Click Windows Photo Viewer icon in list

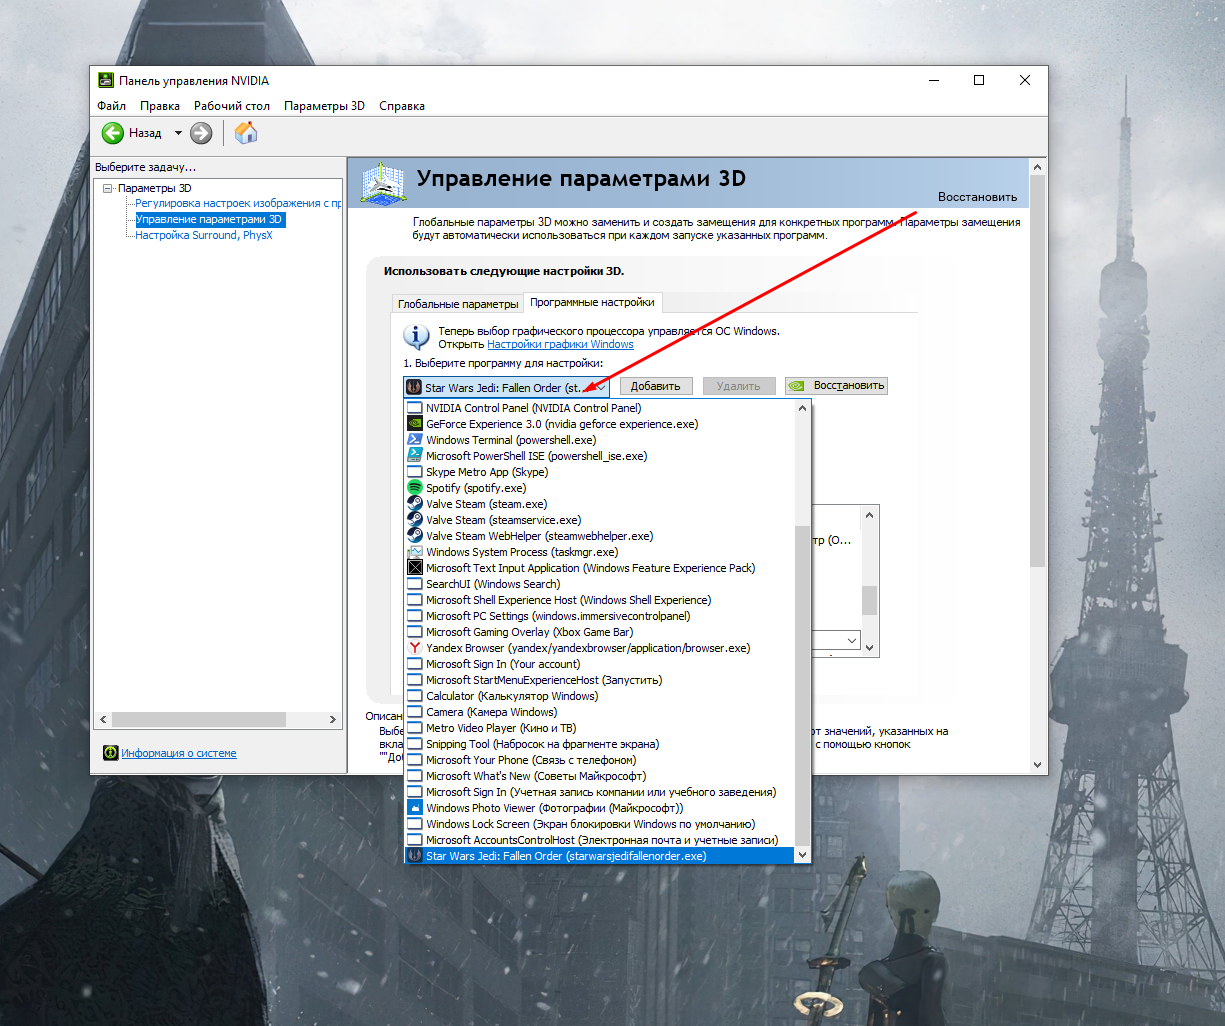415,808
